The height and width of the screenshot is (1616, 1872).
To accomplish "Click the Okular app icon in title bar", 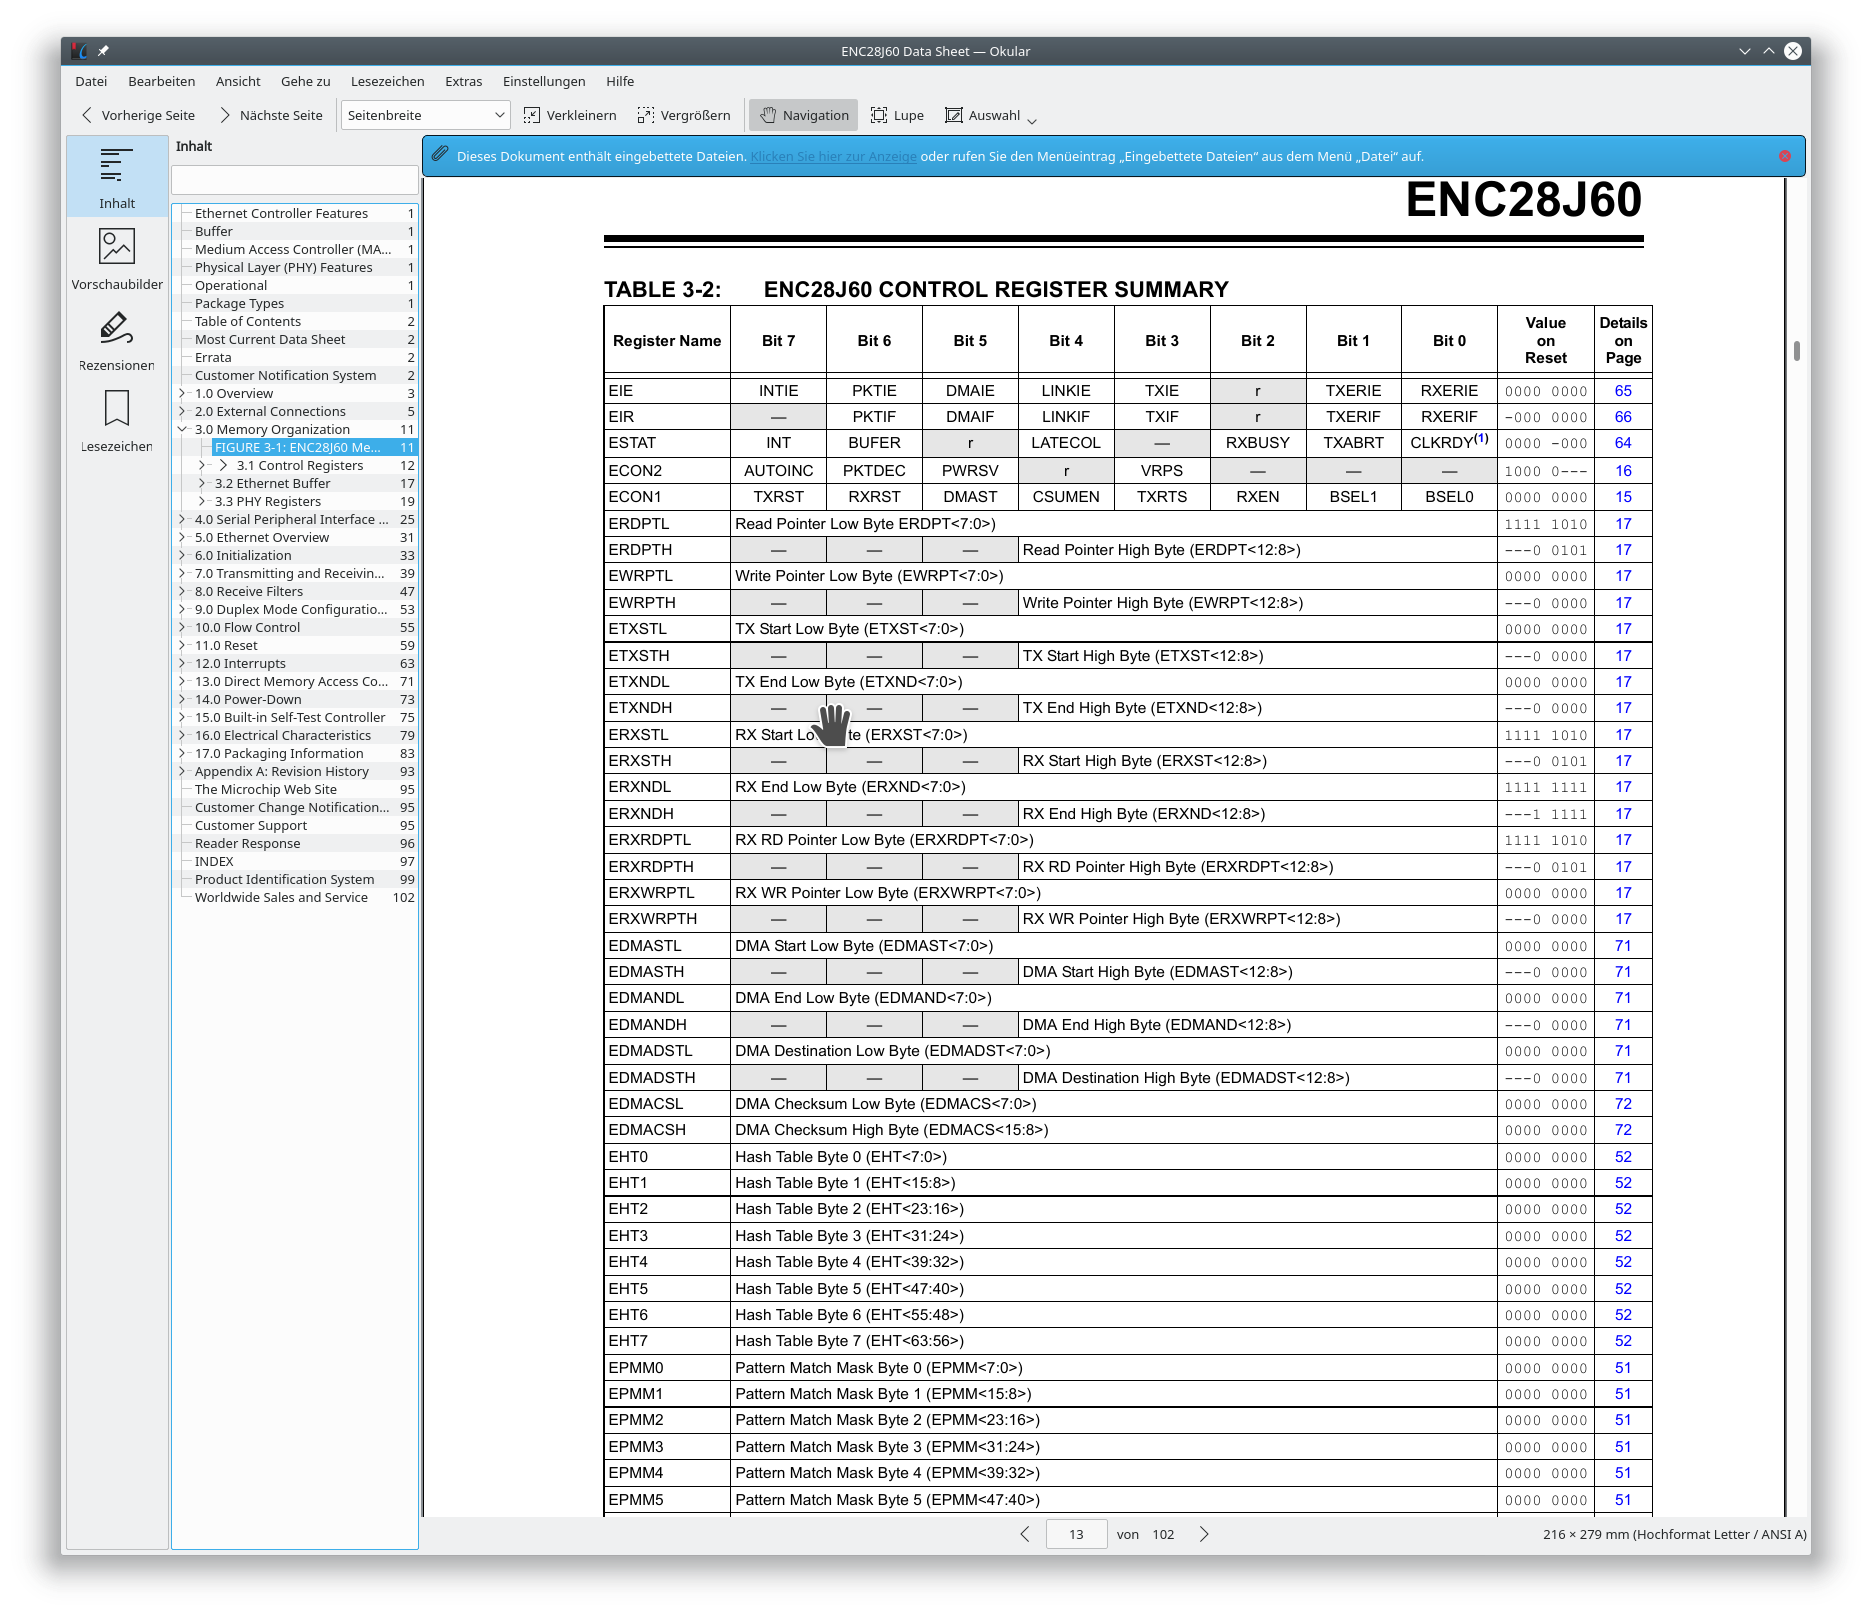I will 80,51.
